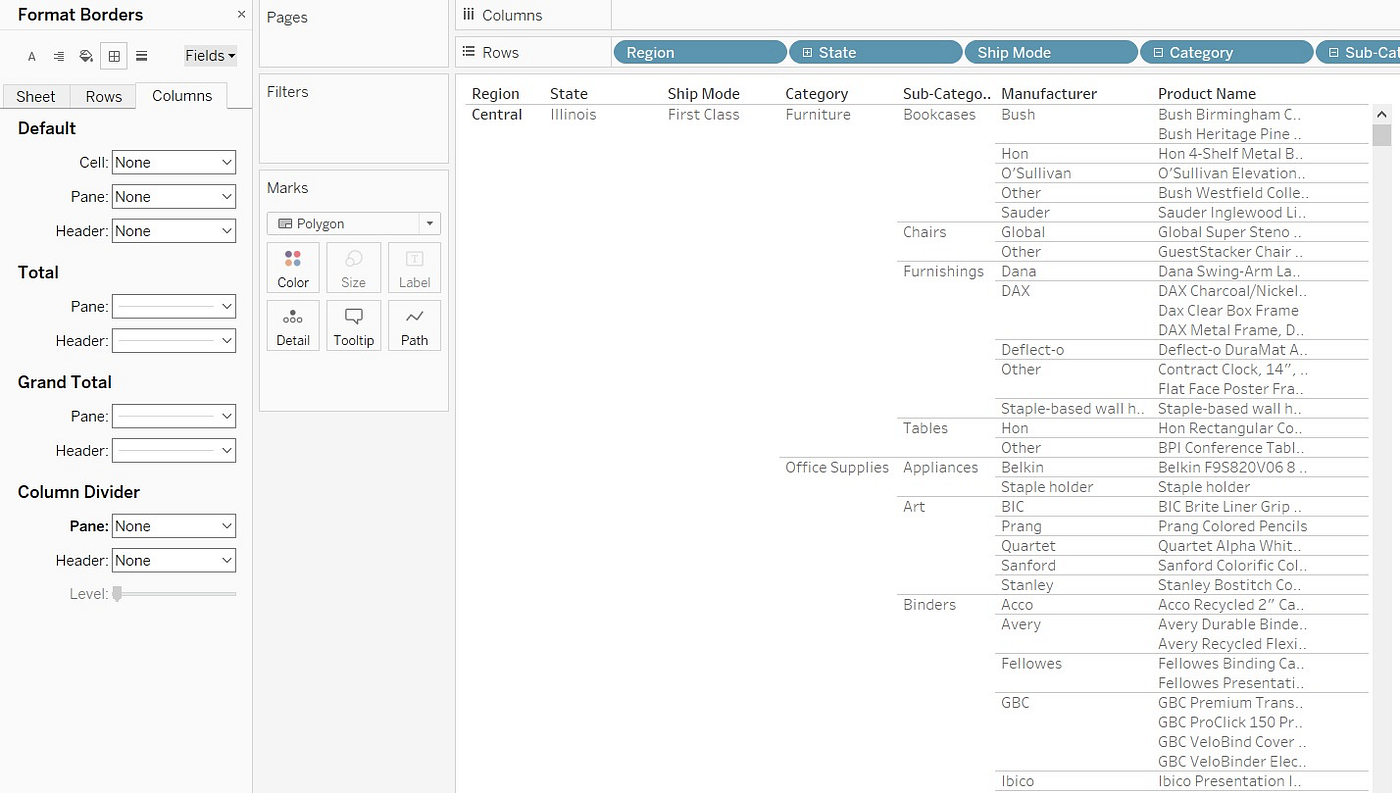
Task: Select the Columns tab in Format Borders
Action: [x=182, y=96]
